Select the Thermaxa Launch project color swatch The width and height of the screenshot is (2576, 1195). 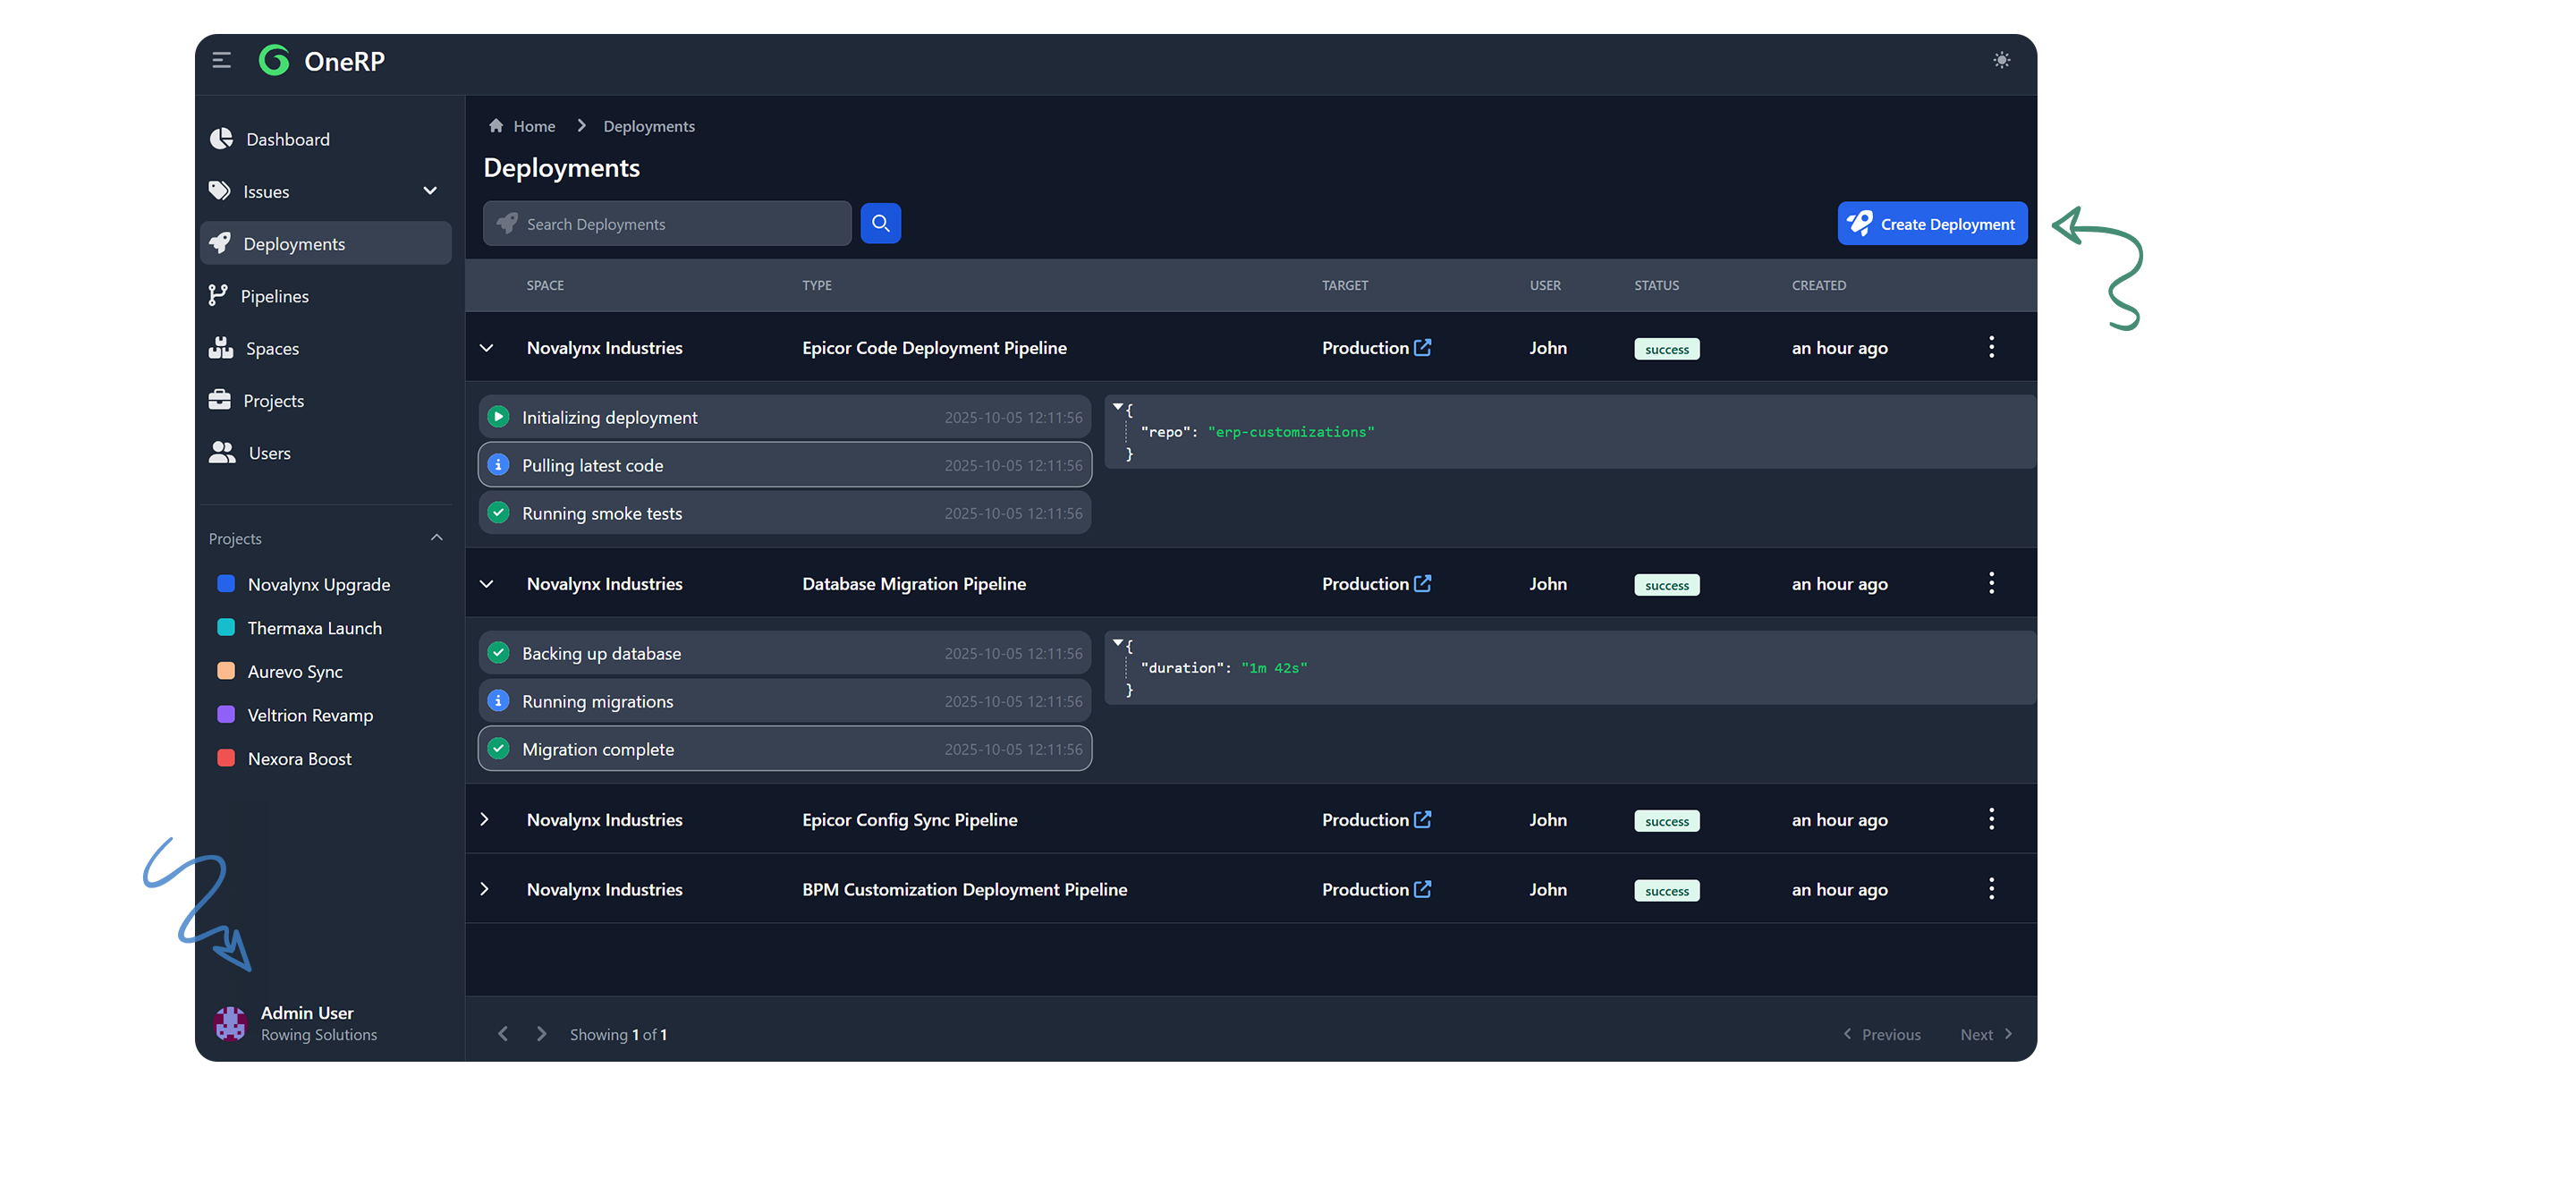[226, 627]
